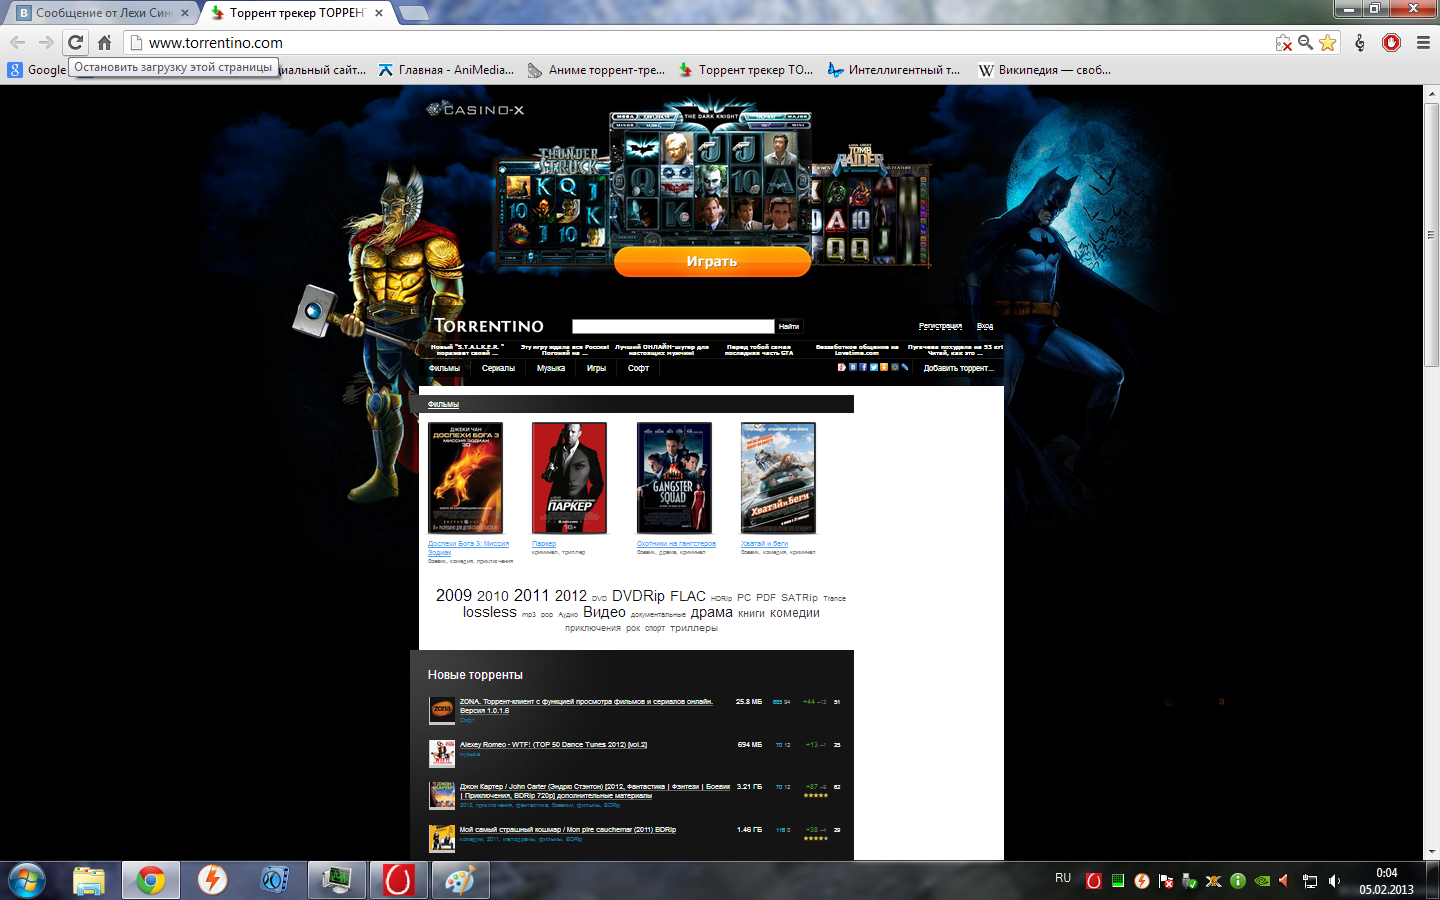
Task: Open the John Carter torrent entry
Action: click(x=595, y=791)
